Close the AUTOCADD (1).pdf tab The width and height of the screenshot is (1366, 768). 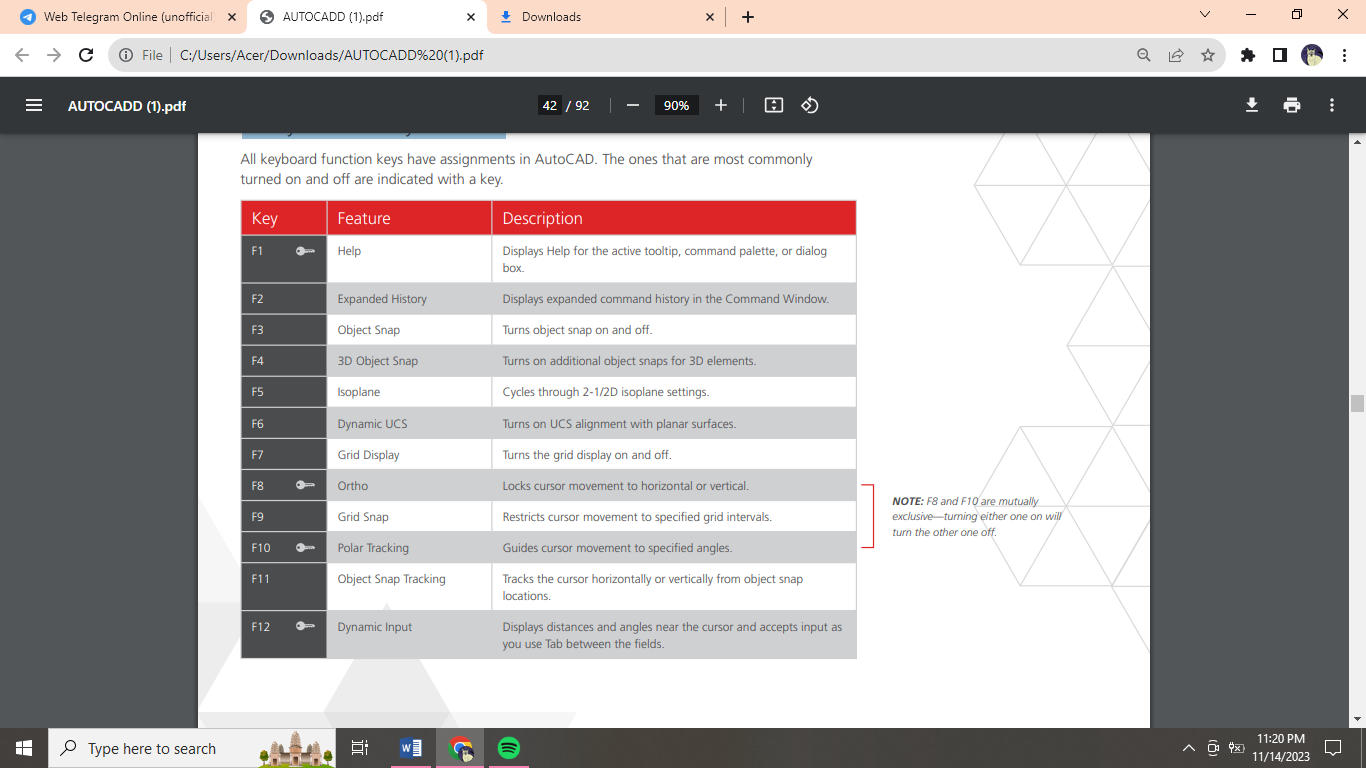point(471,17)
